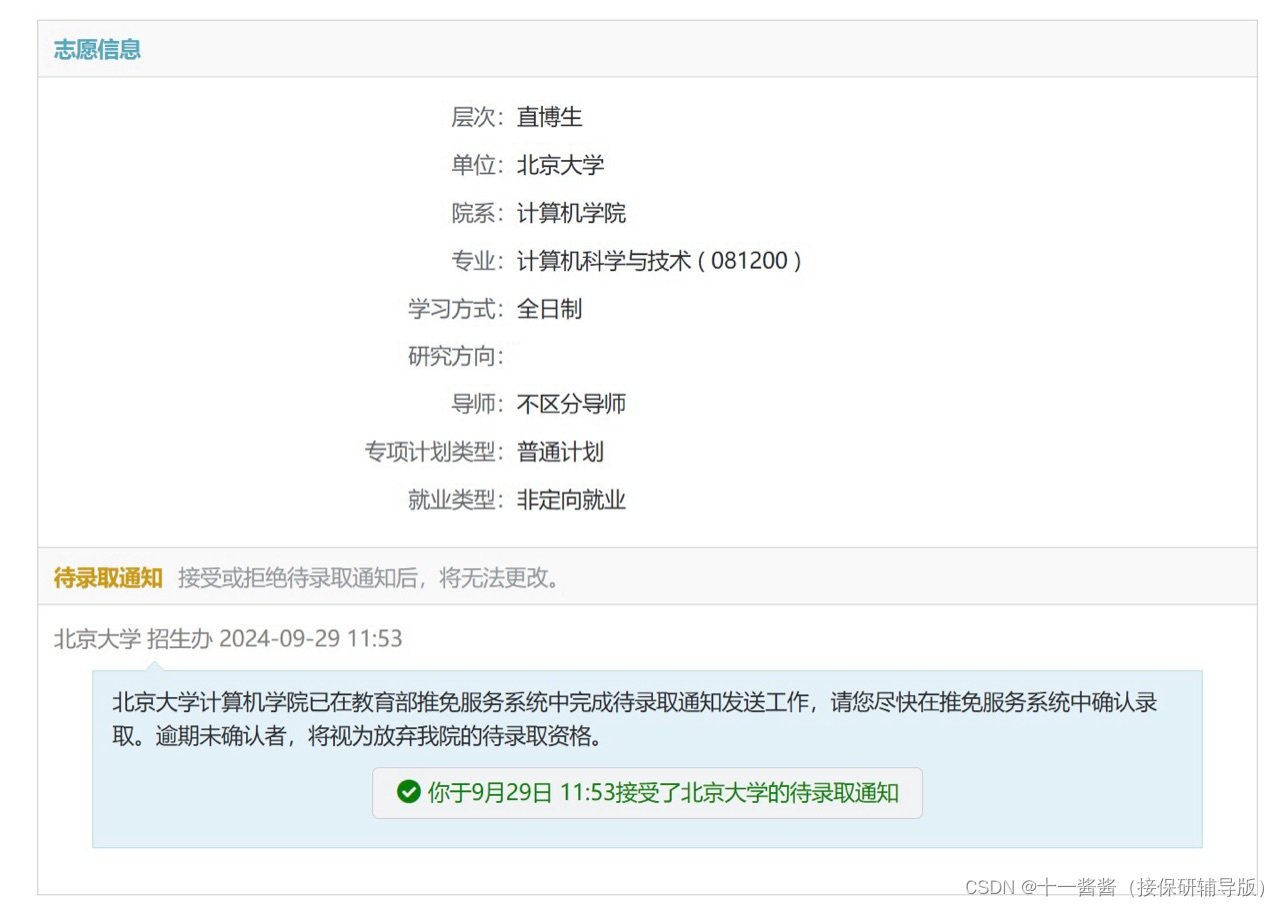Click the blue message body about 推免服务系统
Image resolution: width=1280 pixels, height=907 pixels.
(x=647, y=759)
